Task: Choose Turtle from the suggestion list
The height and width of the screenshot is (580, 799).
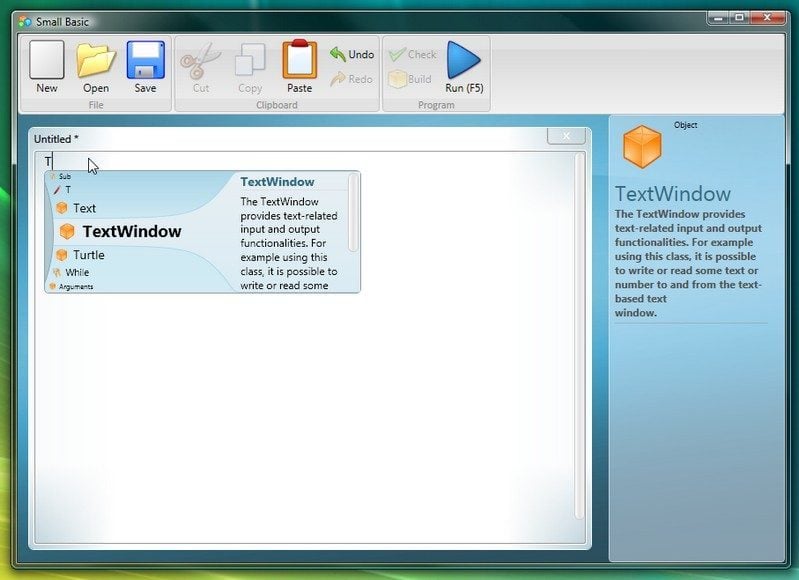Action: [x=89, y=255]
